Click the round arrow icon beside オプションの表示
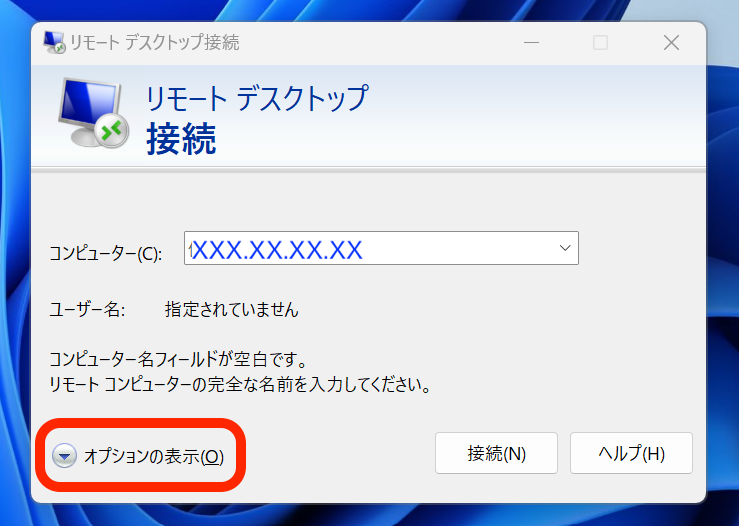Viewport: 739px width, 526px height. (64, 456)
